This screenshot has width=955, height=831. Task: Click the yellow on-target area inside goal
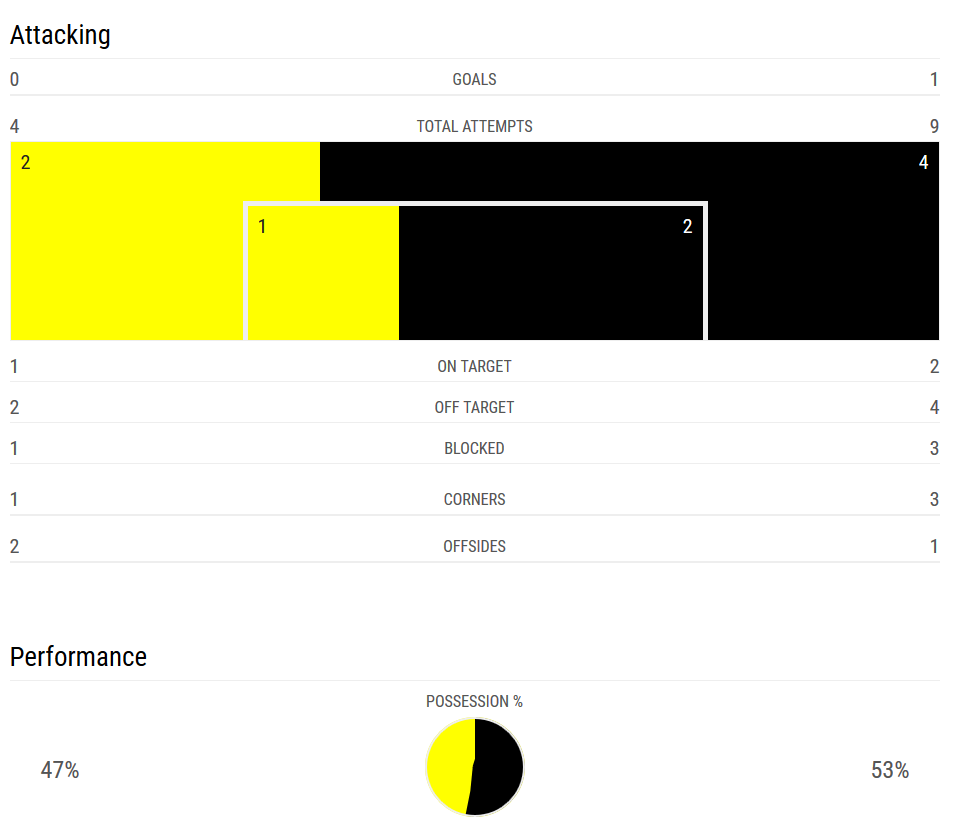click(323, 272)
